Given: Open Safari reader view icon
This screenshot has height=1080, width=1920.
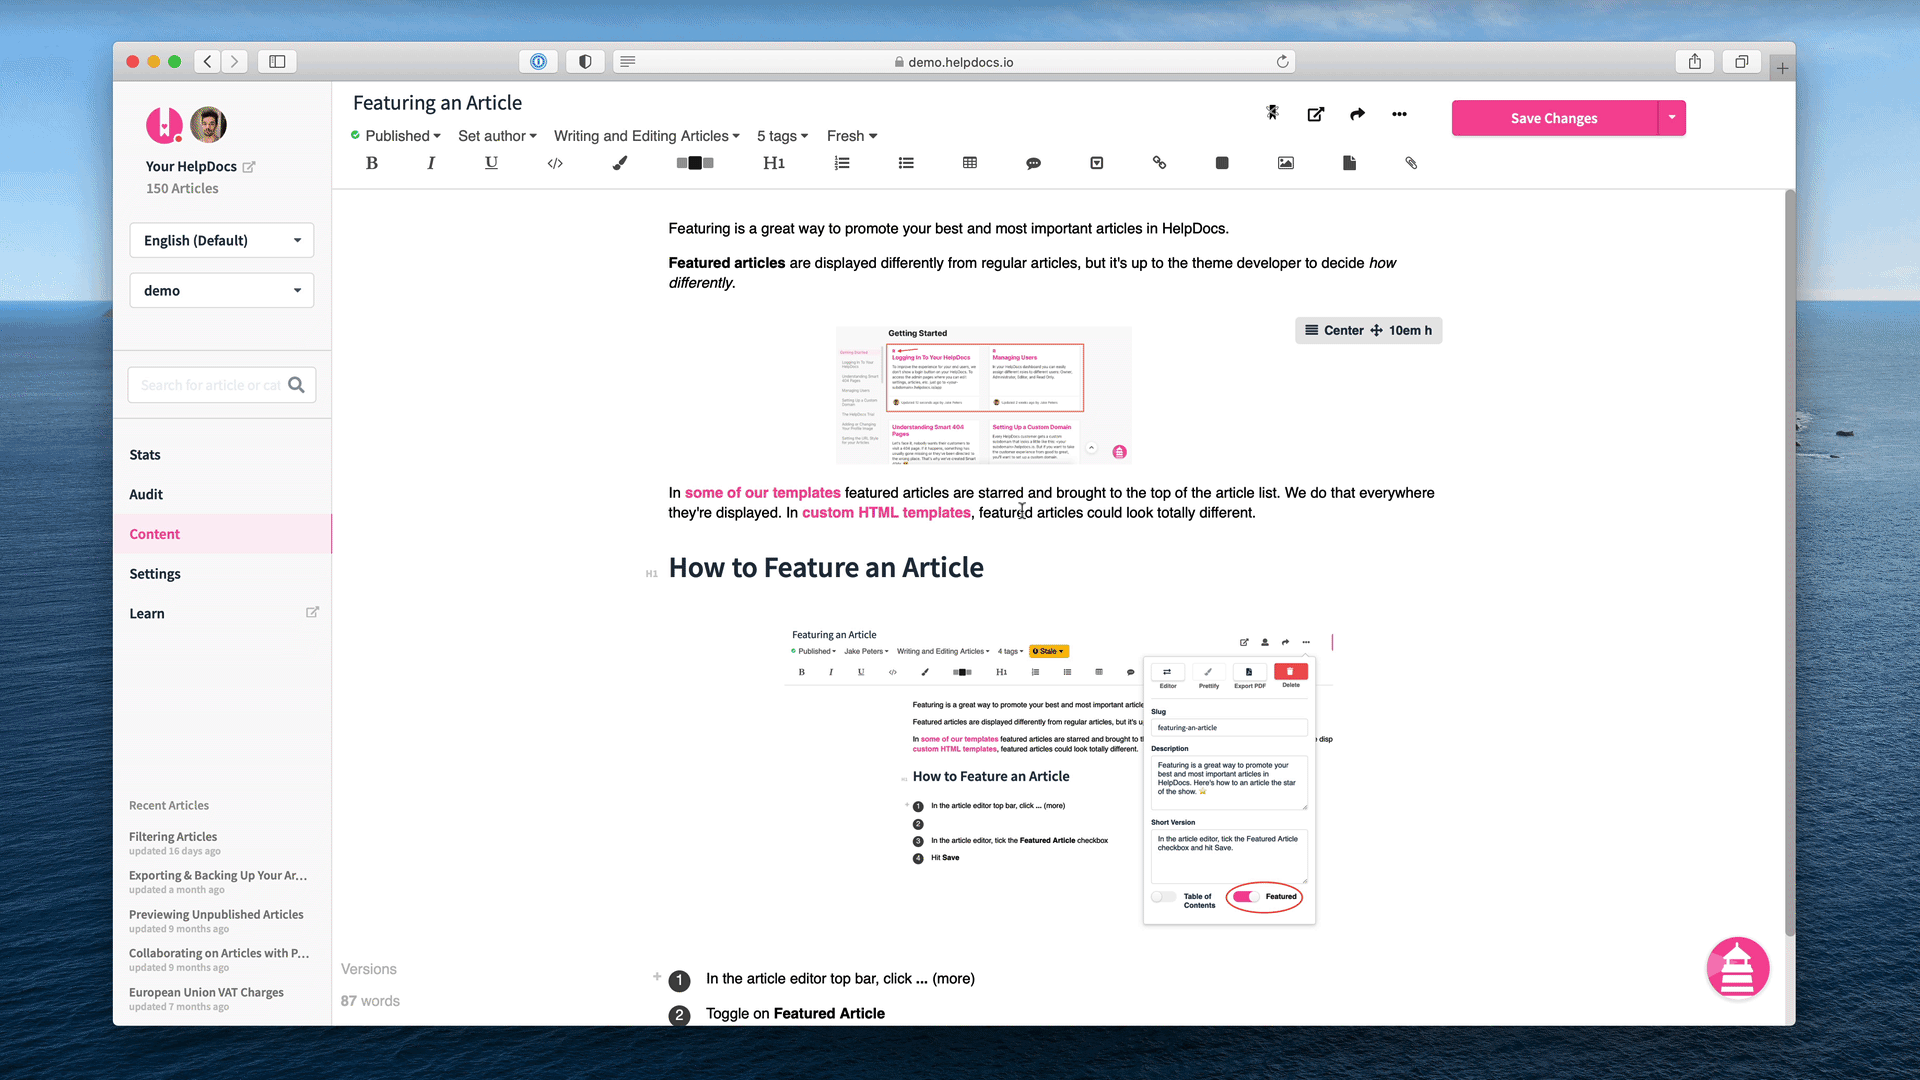Looking at the screenshot, I should [x=628, y=62].
